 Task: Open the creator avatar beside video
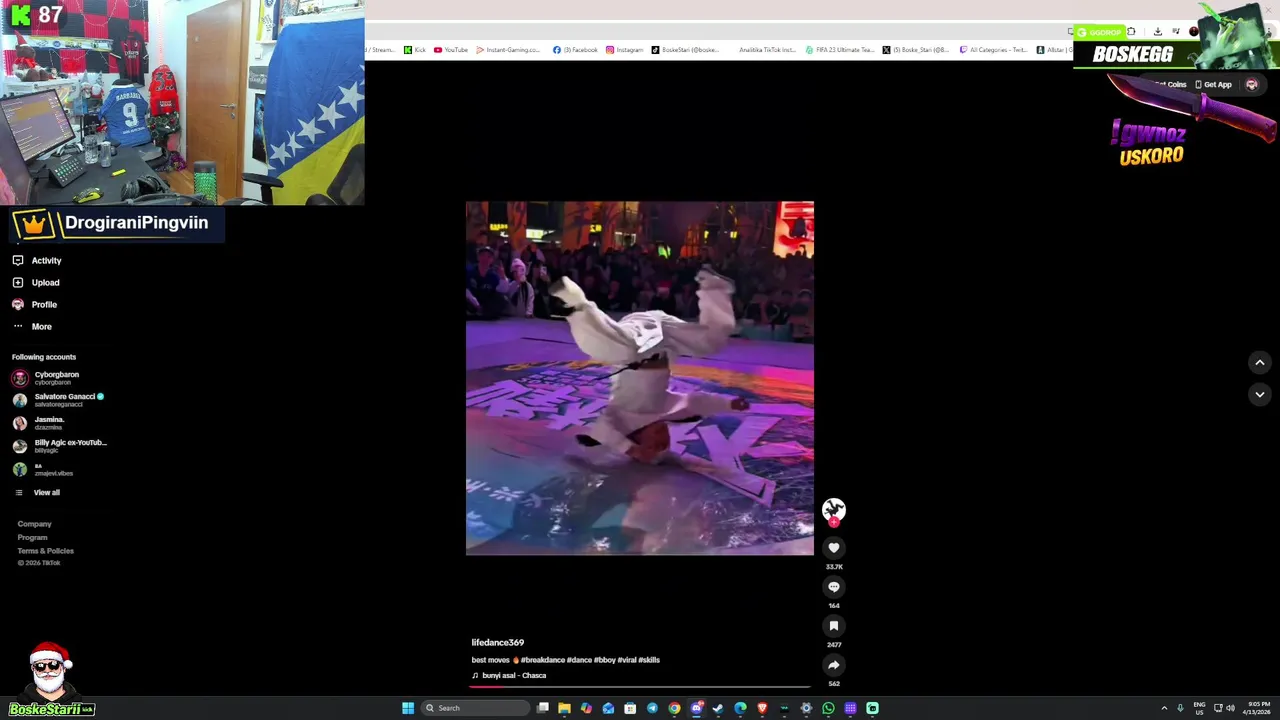click(834, 510)
